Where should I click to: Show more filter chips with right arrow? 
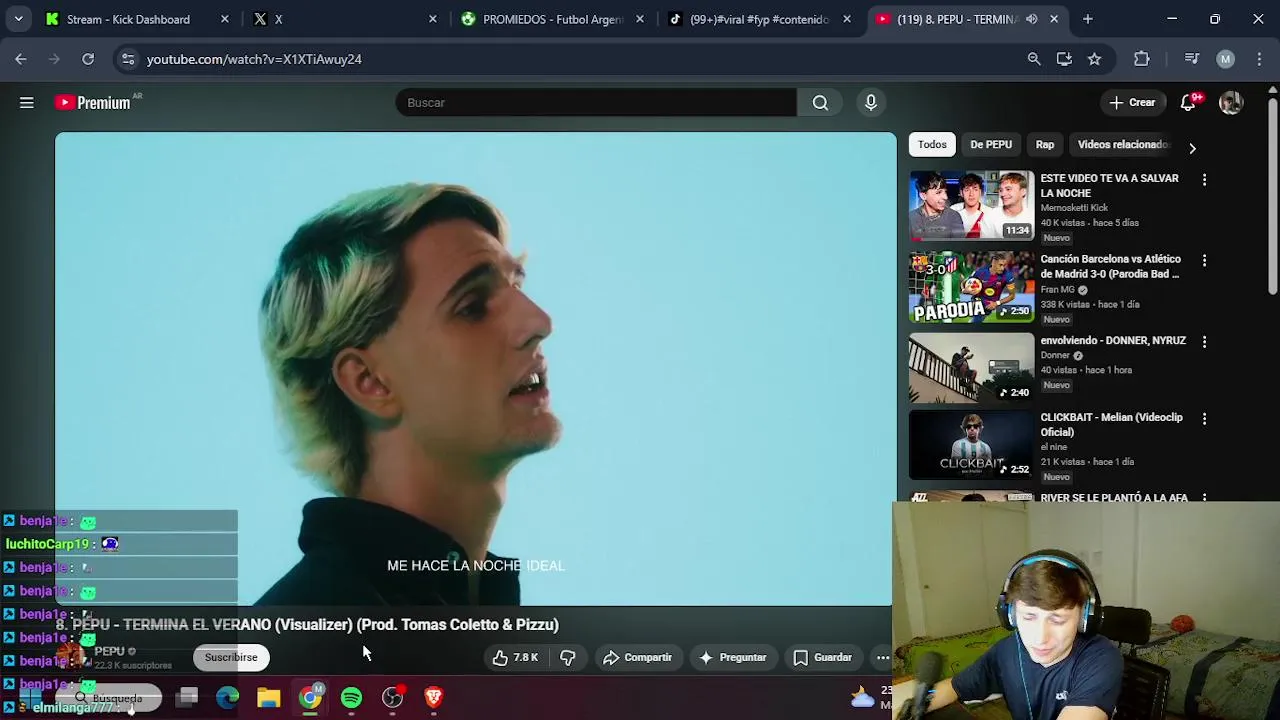[x=1192, y=147]
